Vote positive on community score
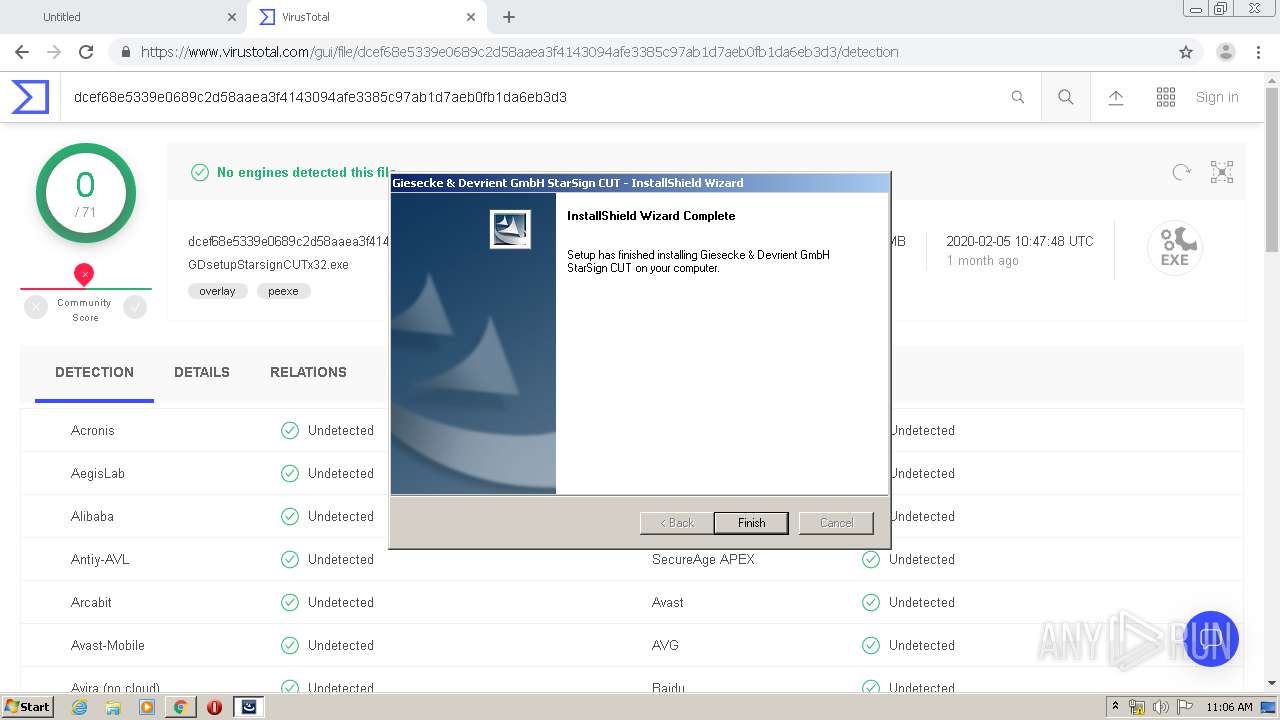This screenshot has width=1280, height=720. [135, 308]
